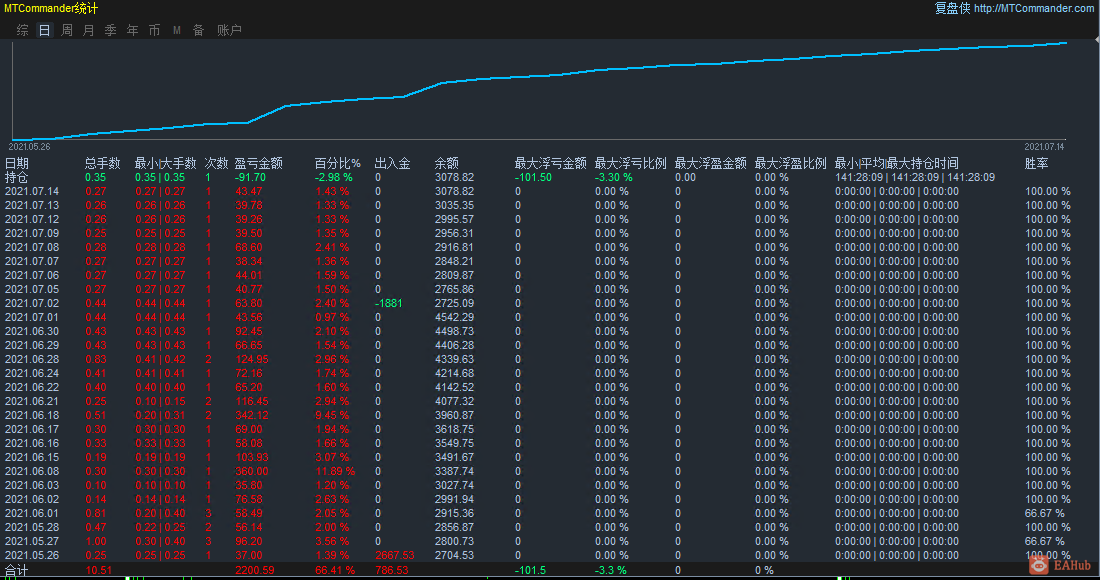
Task: Select the 2021.05.26 table row date
Action: click(x=32, y=556)
